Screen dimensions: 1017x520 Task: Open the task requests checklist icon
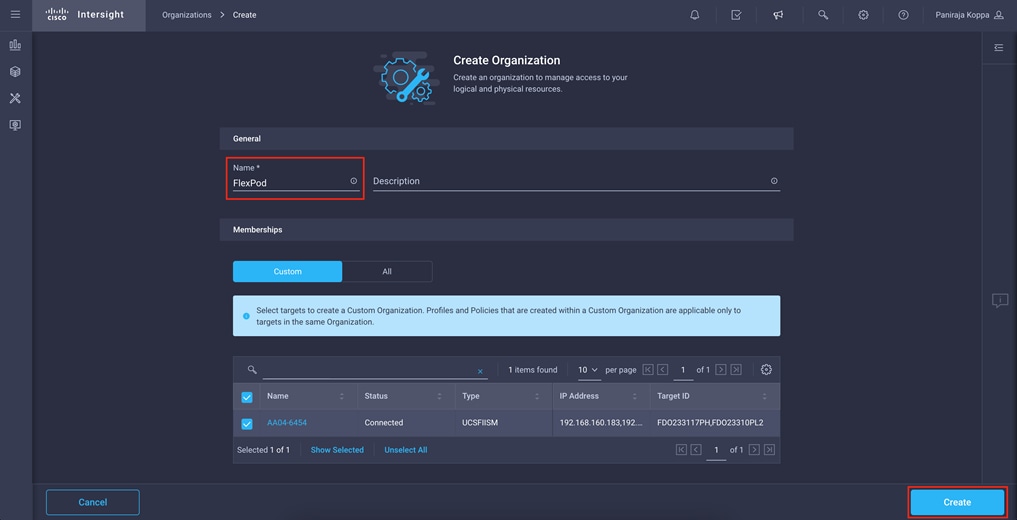point(736,15)
